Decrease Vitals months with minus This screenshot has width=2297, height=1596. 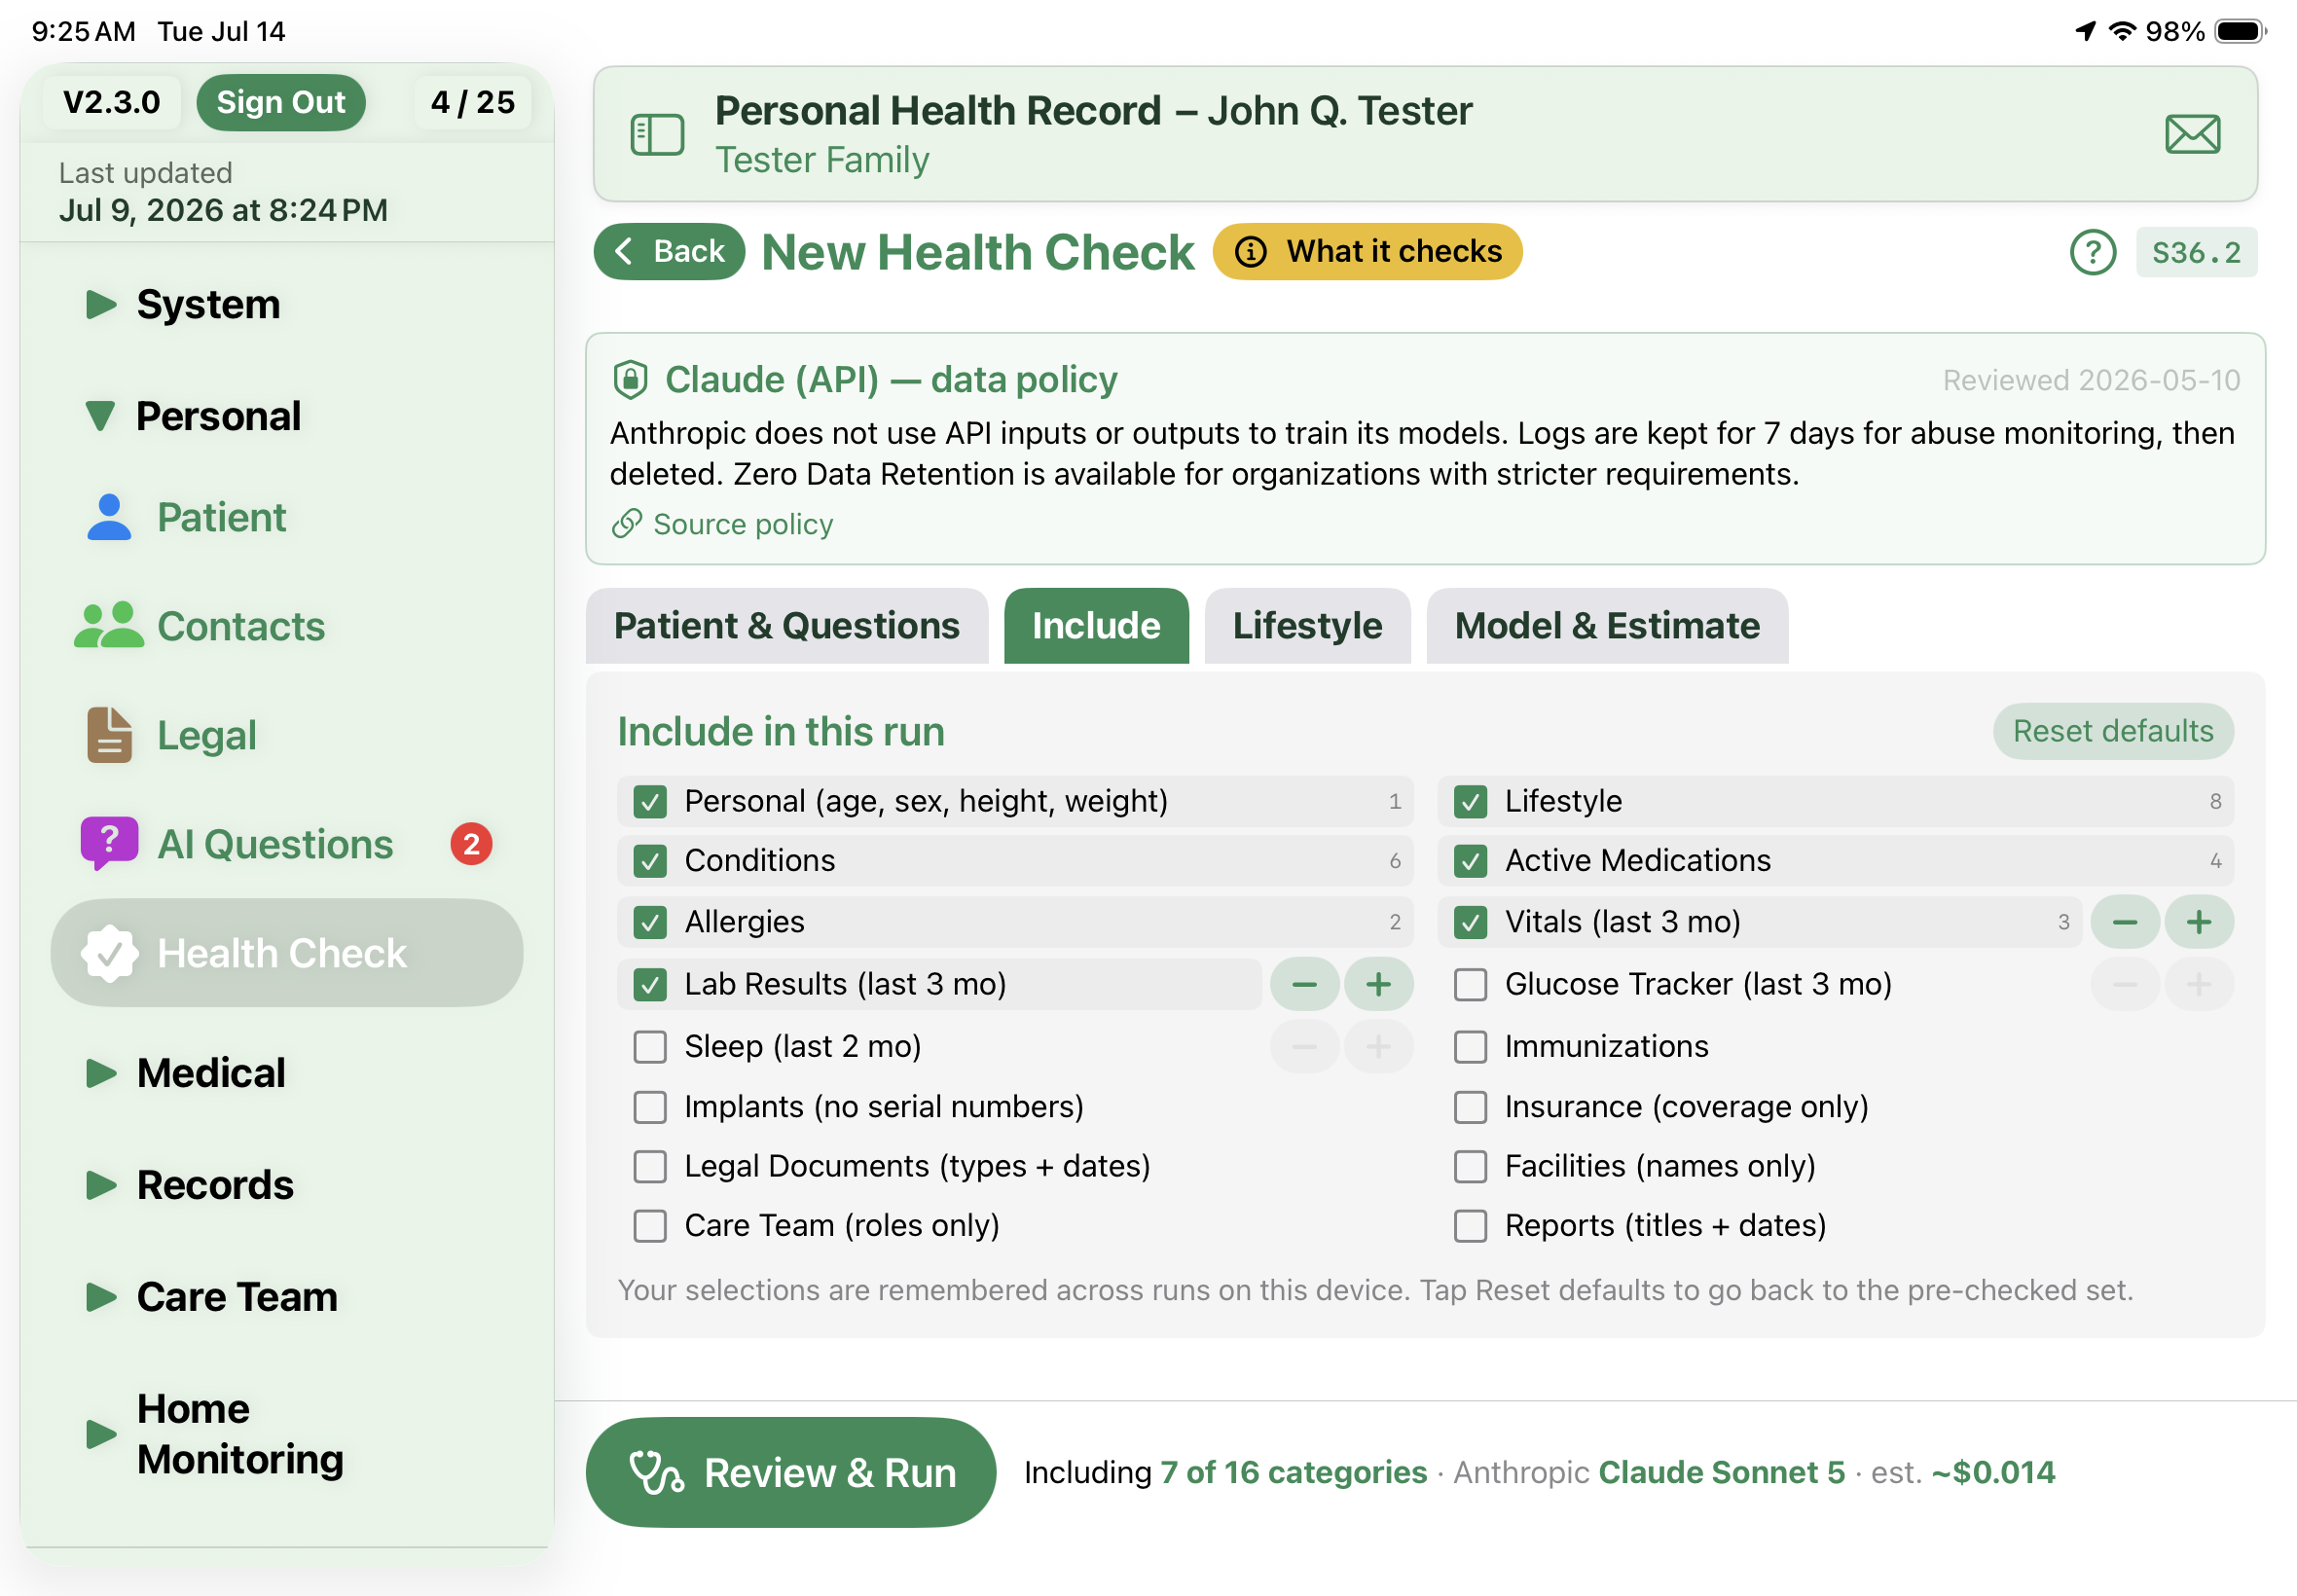pos(2124,922)
